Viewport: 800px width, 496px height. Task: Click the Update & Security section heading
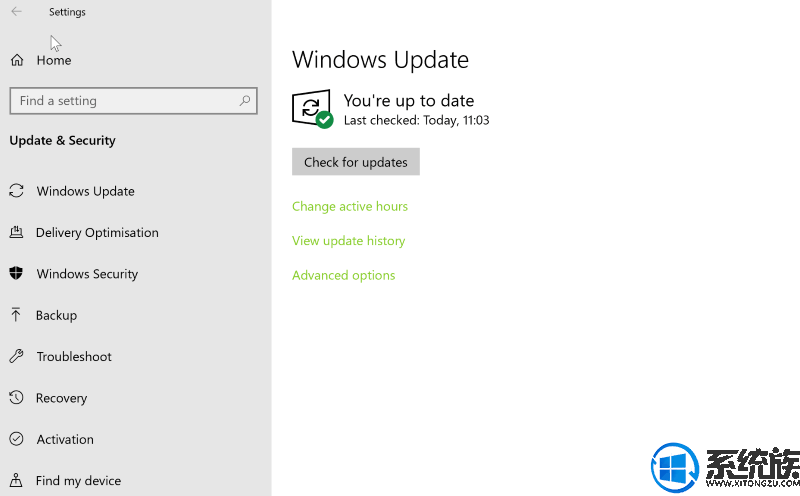(x=62, y=140)
